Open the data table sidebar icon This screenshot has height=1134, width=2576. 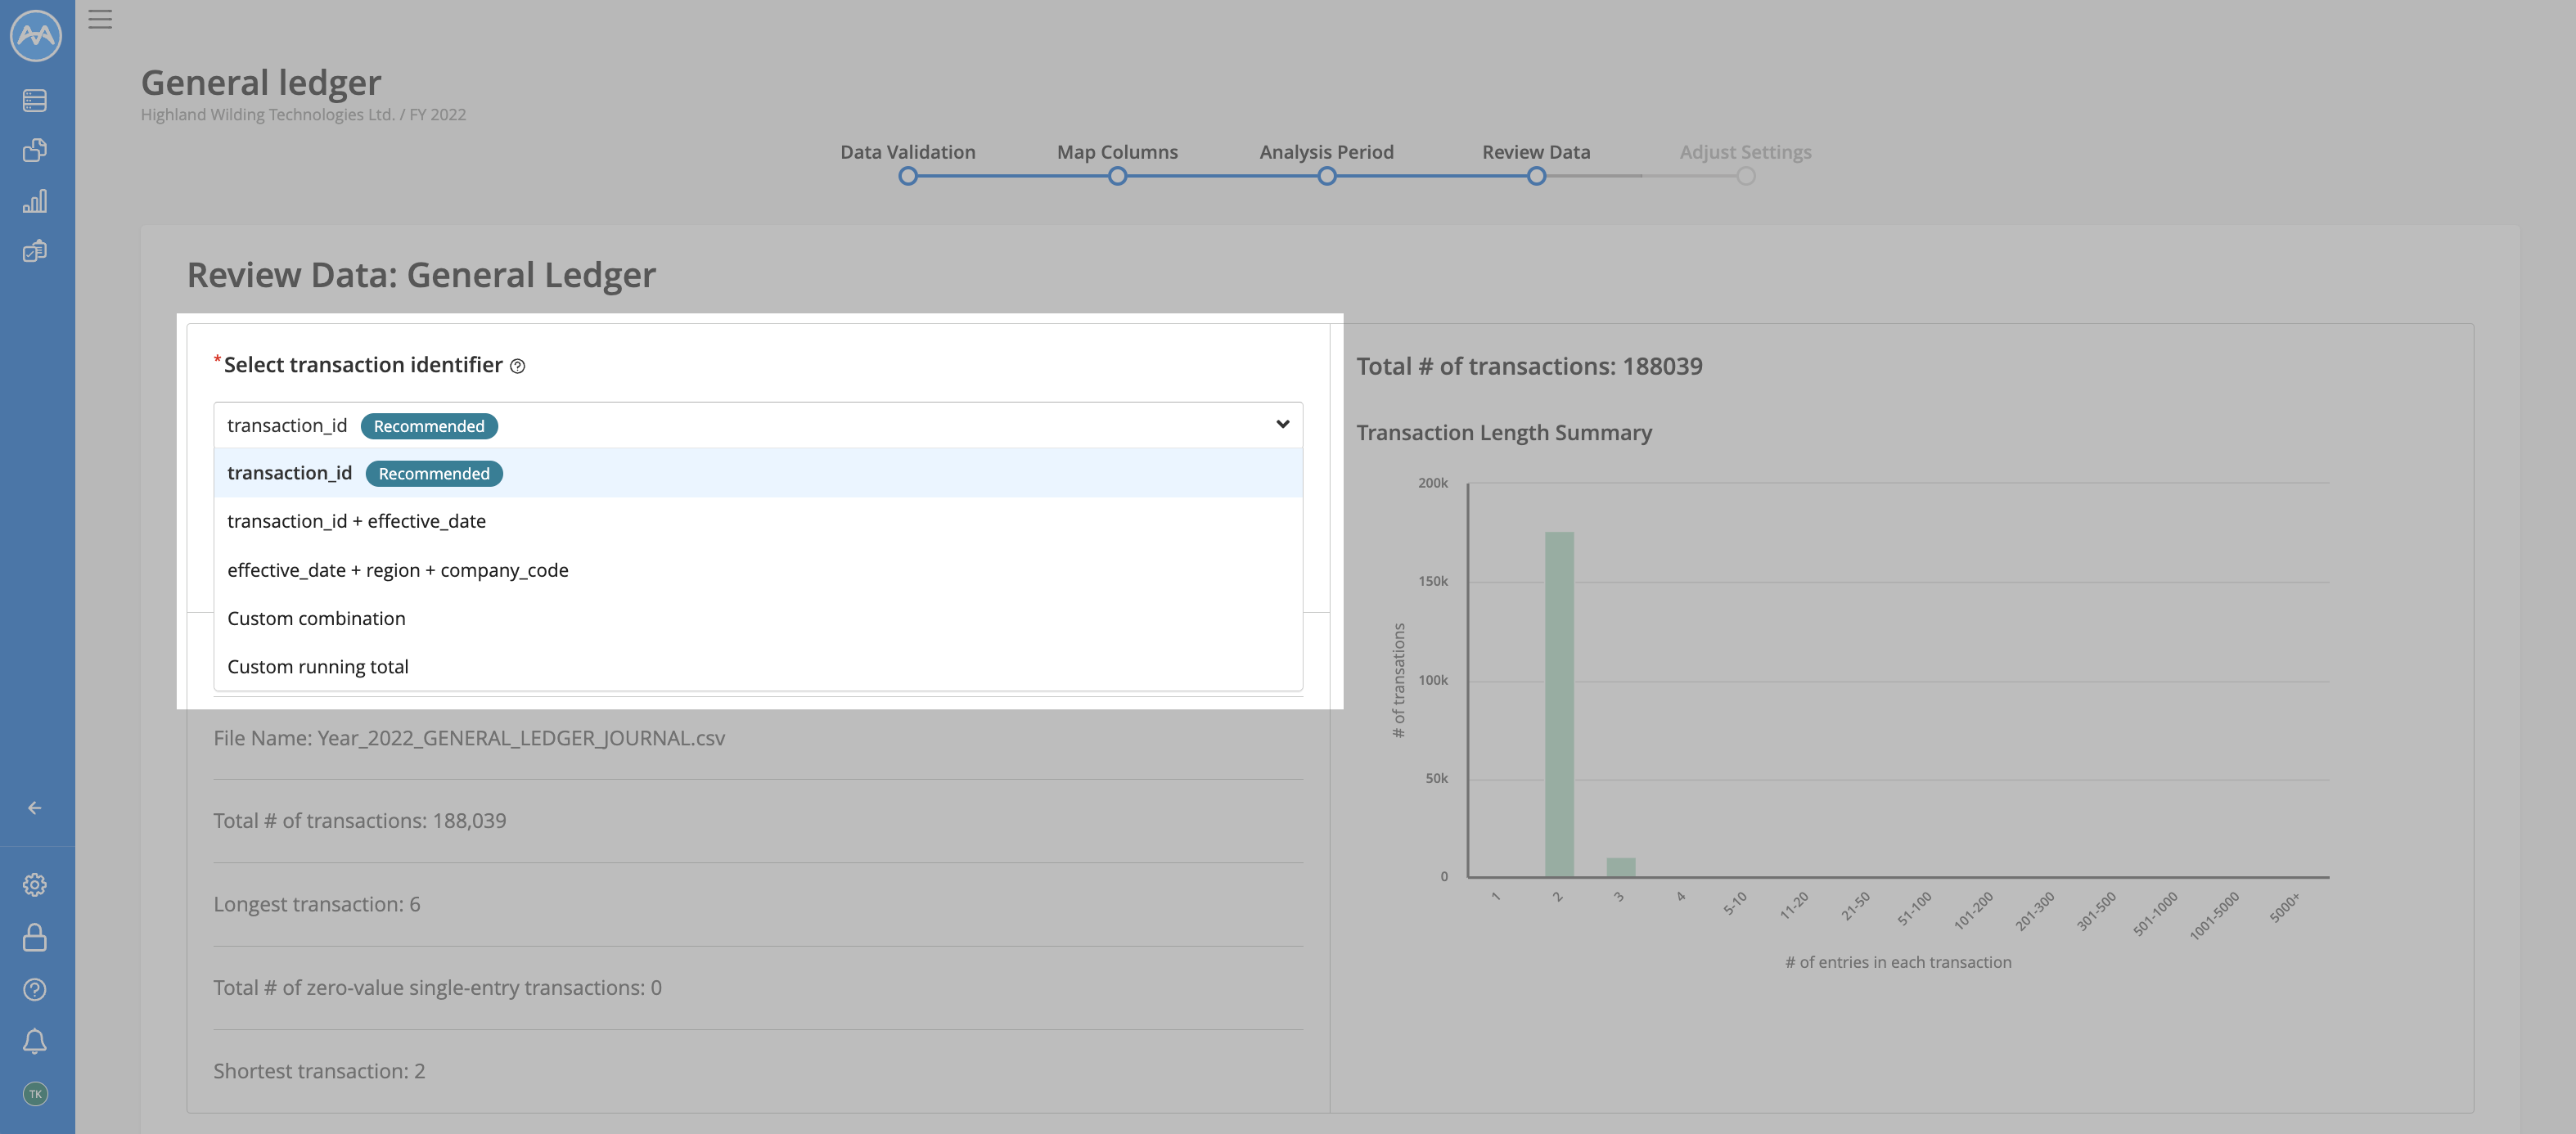(x=35, y=100)
